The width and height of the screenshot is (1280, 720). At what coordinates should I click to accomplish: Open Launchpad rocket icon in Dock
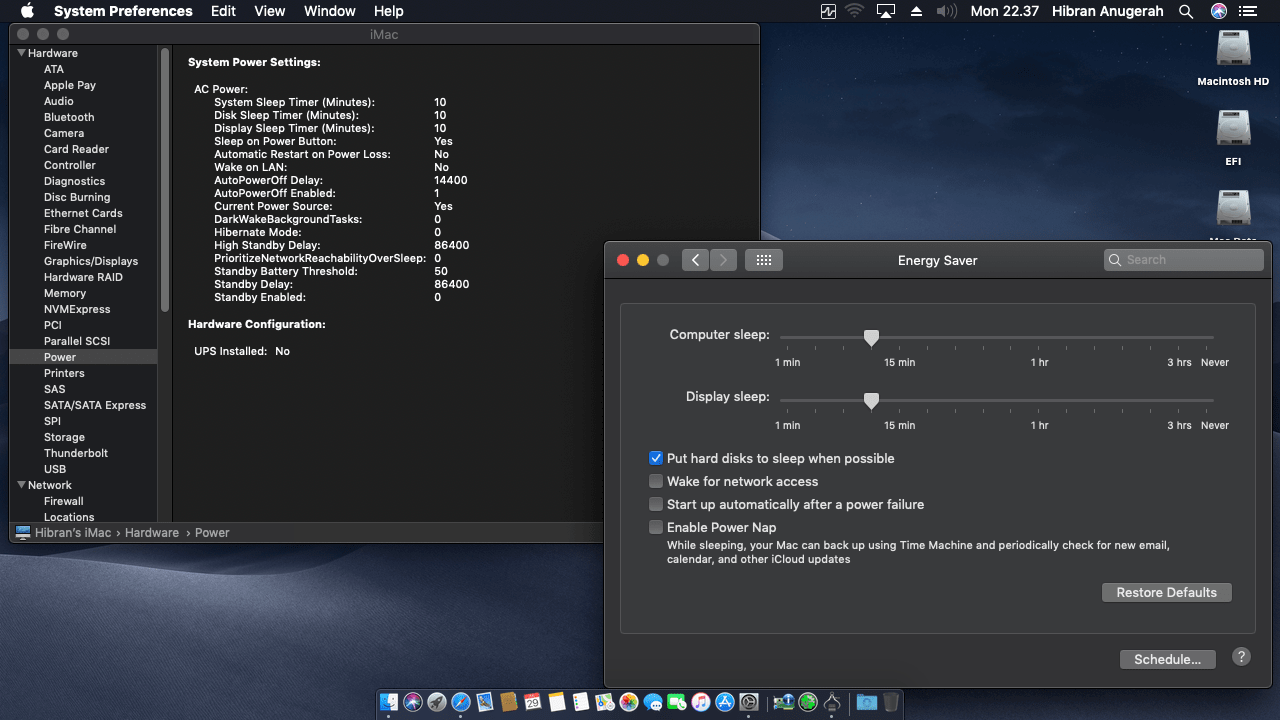[437, 703]
